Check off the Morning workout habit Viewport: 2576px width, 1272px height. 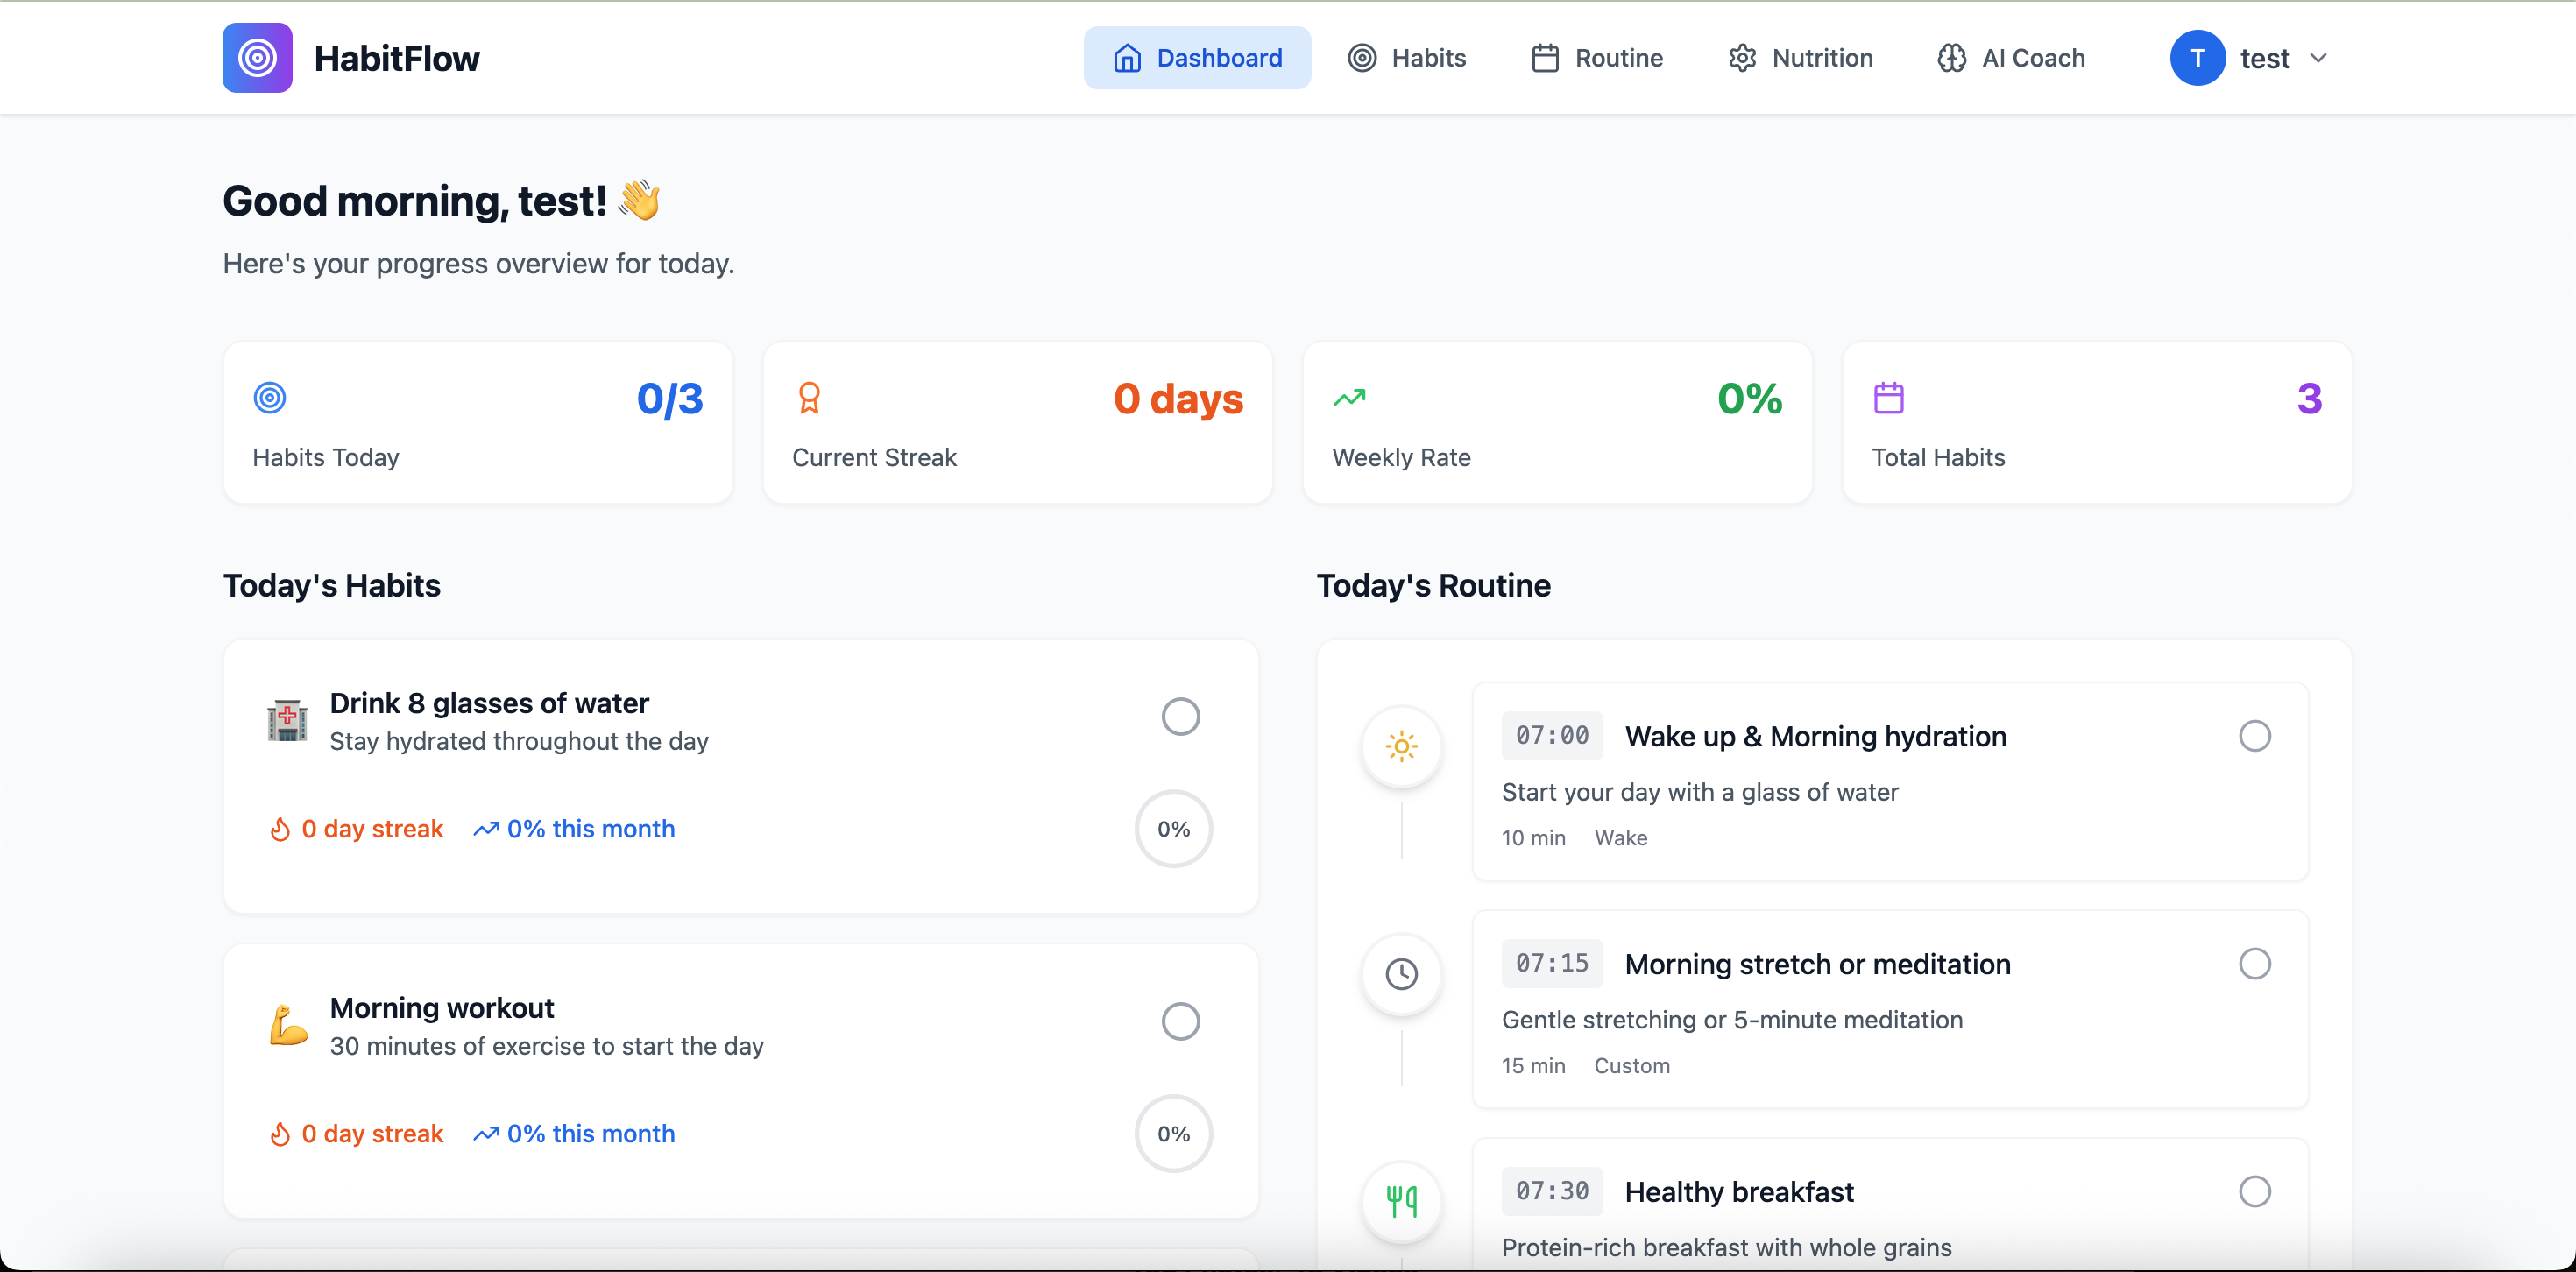(x=1180, y=1022)
